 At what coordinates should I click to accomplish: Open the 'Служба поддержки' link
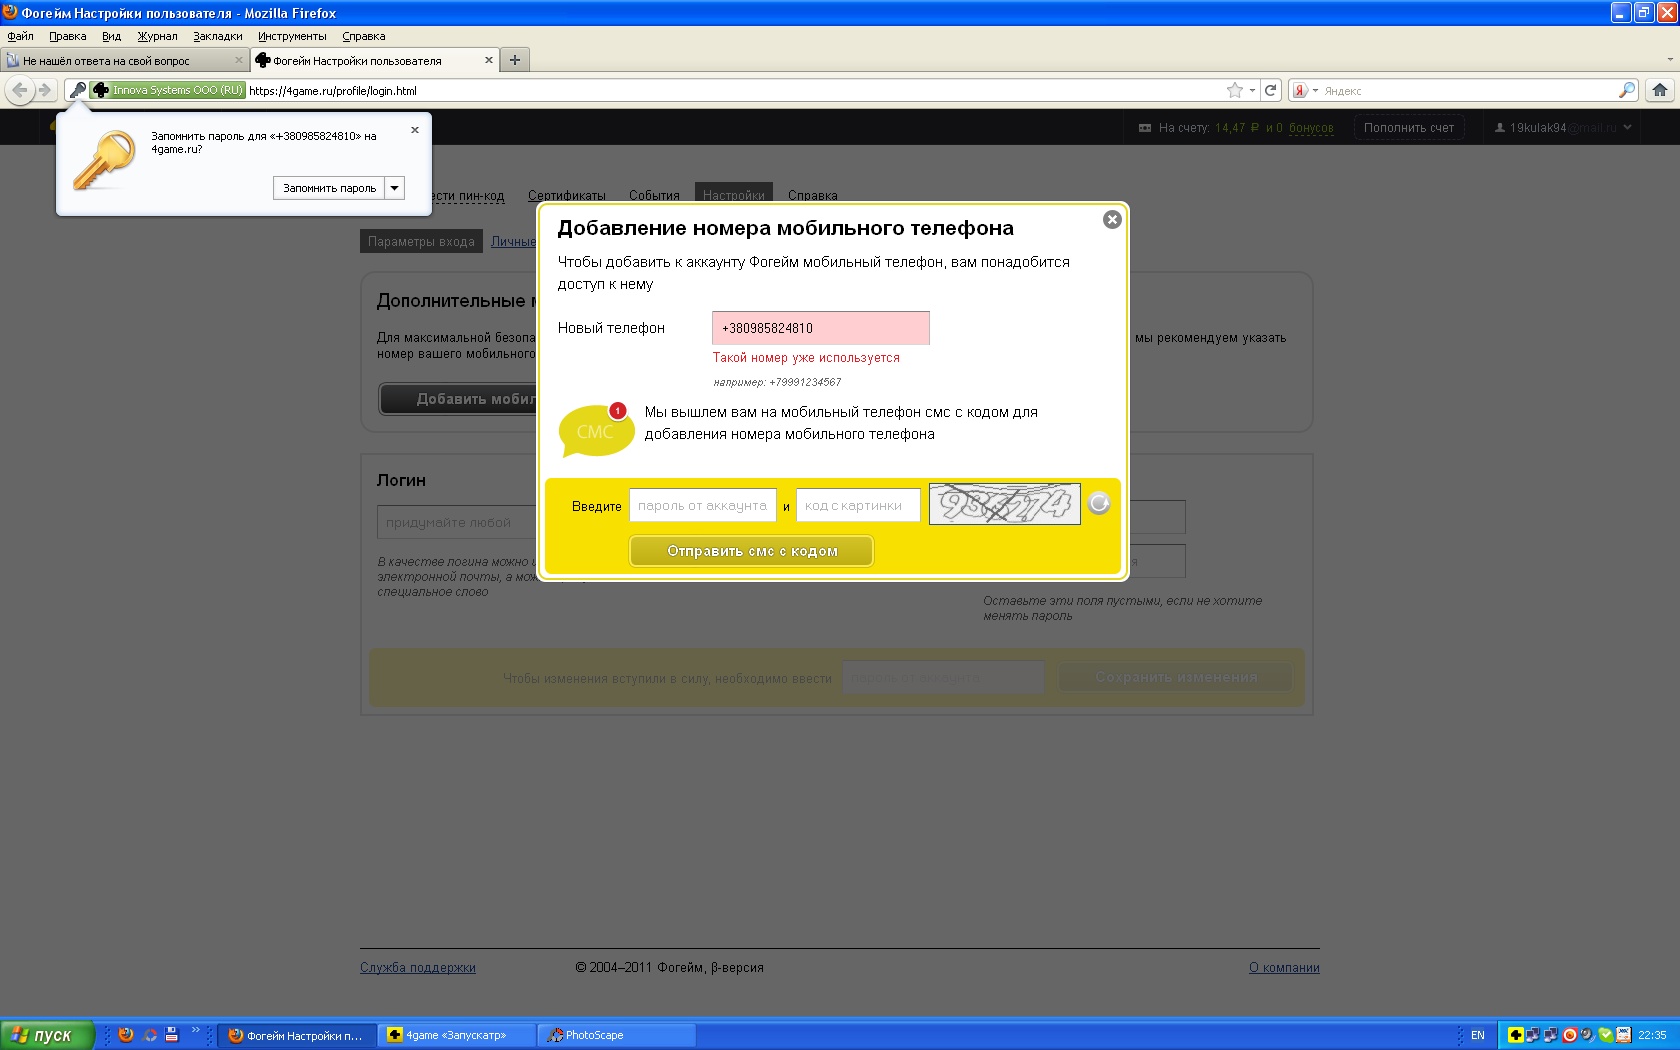[x=418, y=968]
